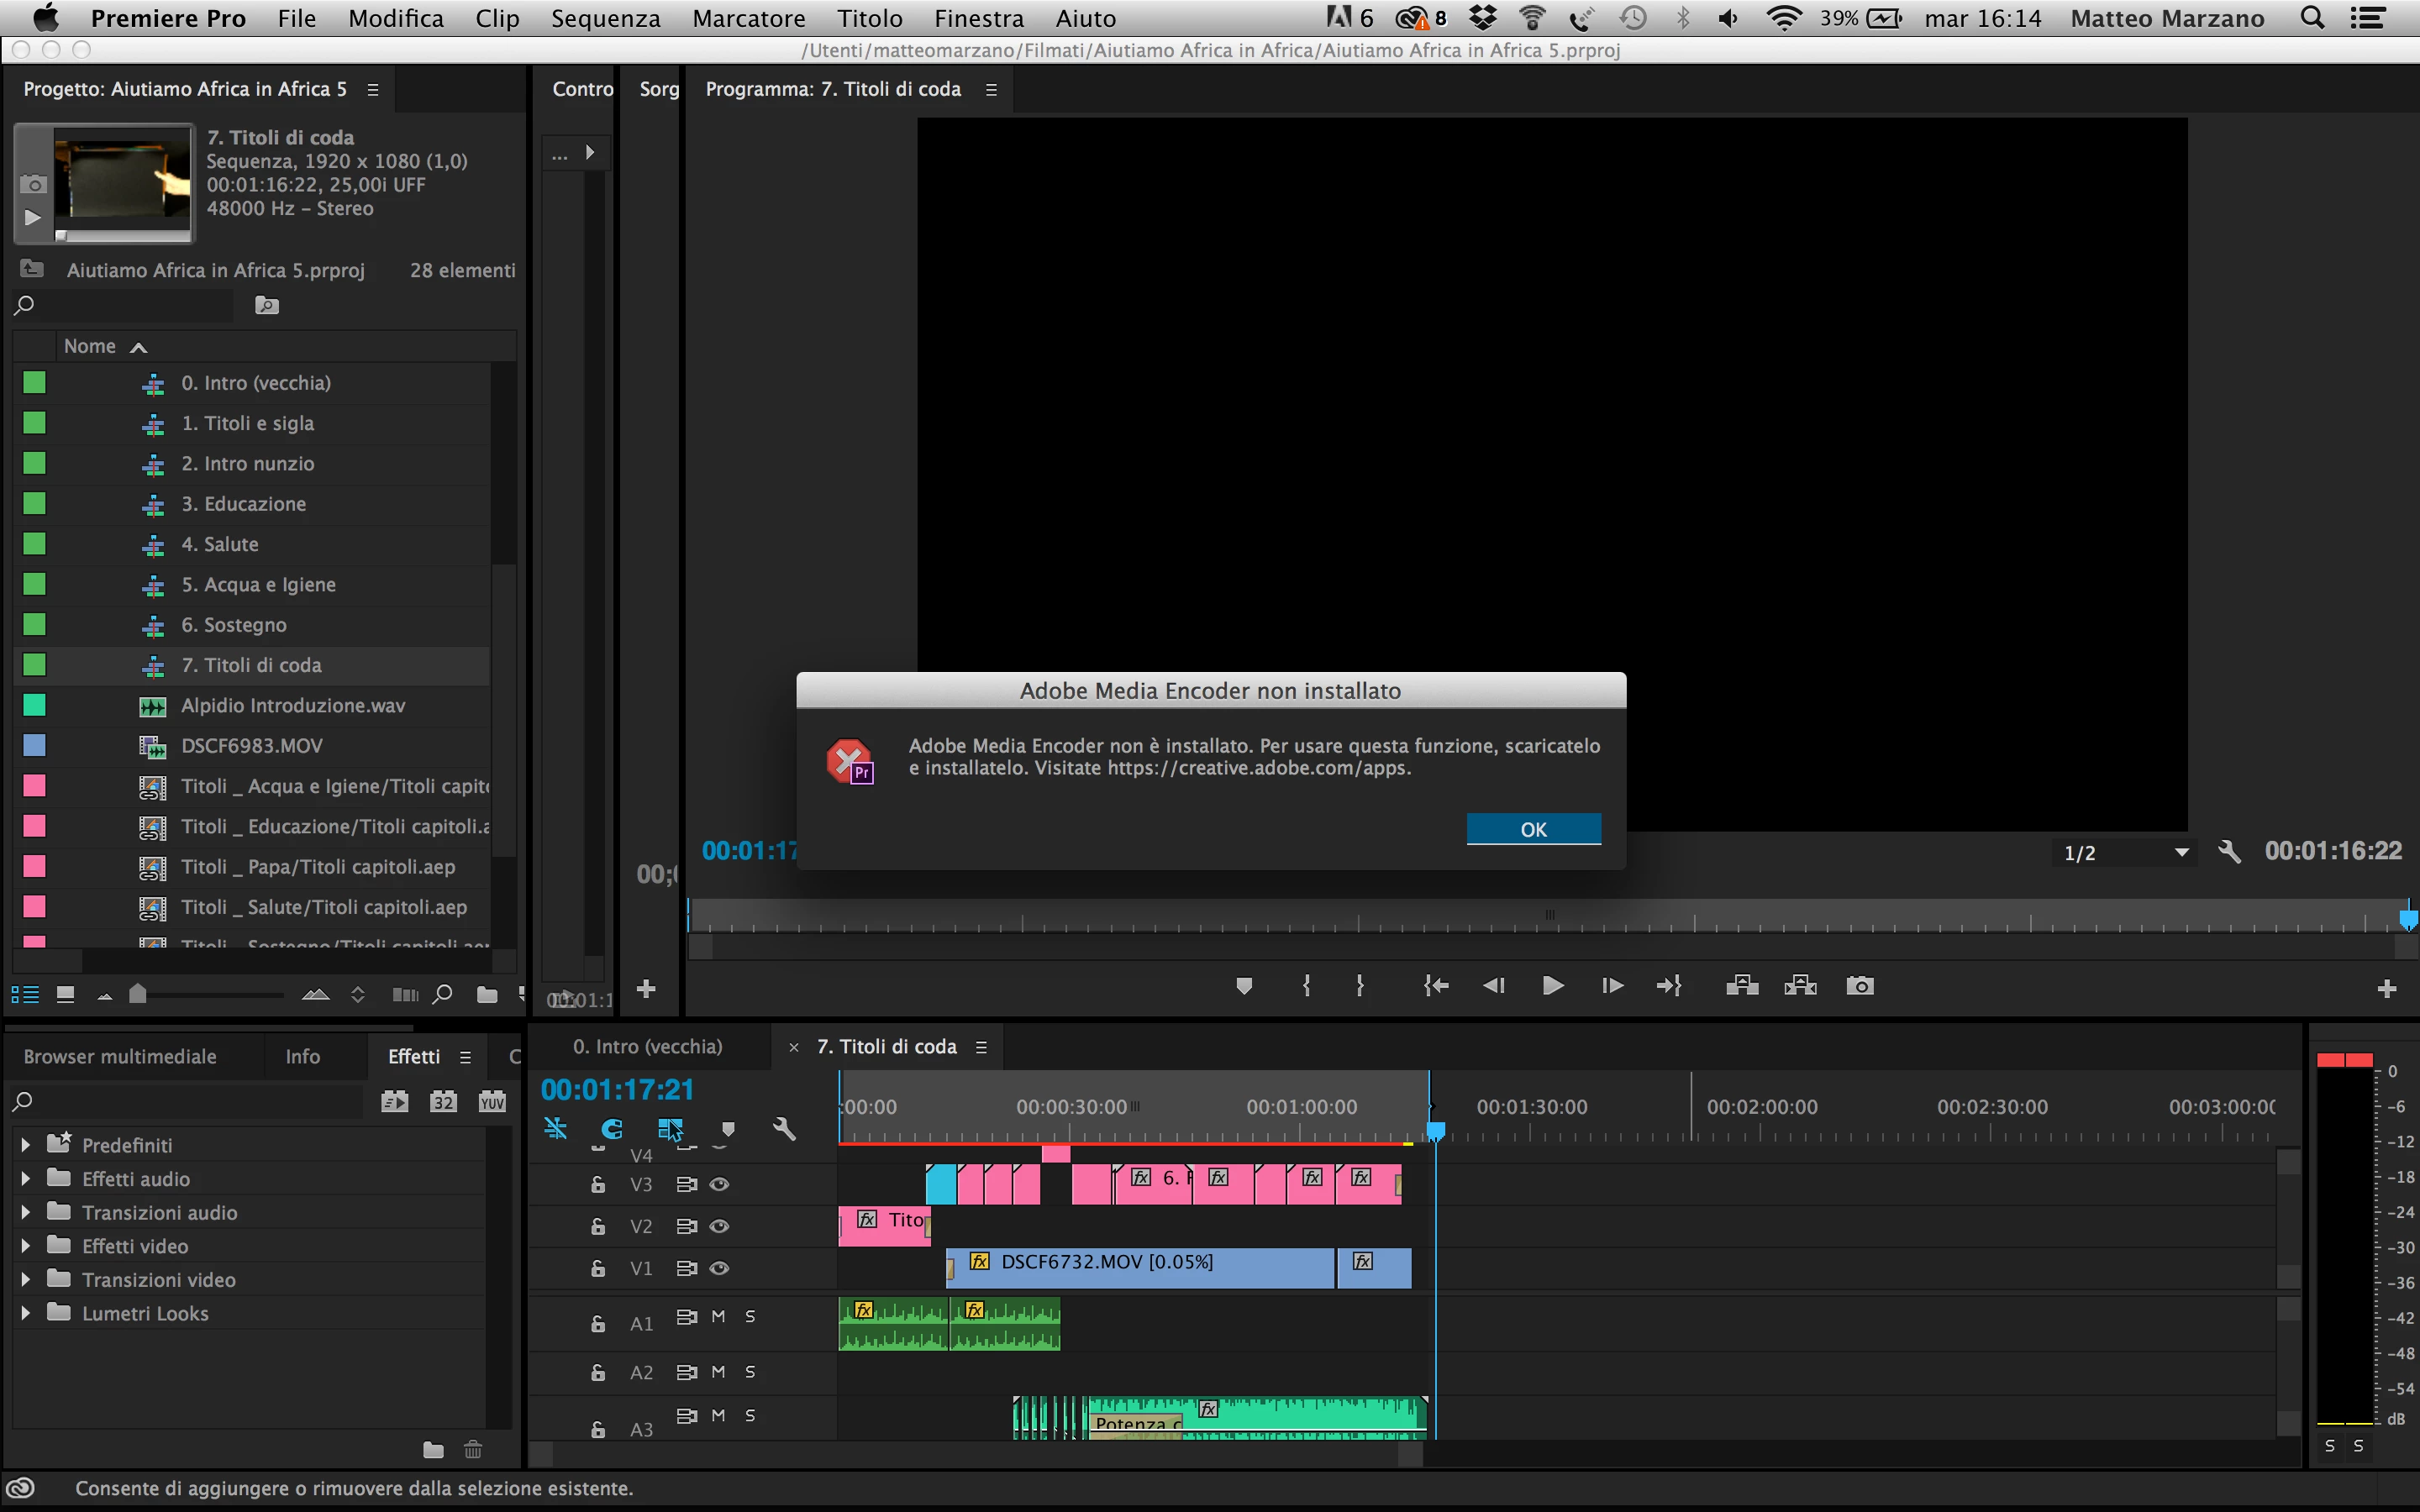The image size is (2420, 1512).
Task: Expand the Lumetri Looks folder
Action: coord(25,1313)
